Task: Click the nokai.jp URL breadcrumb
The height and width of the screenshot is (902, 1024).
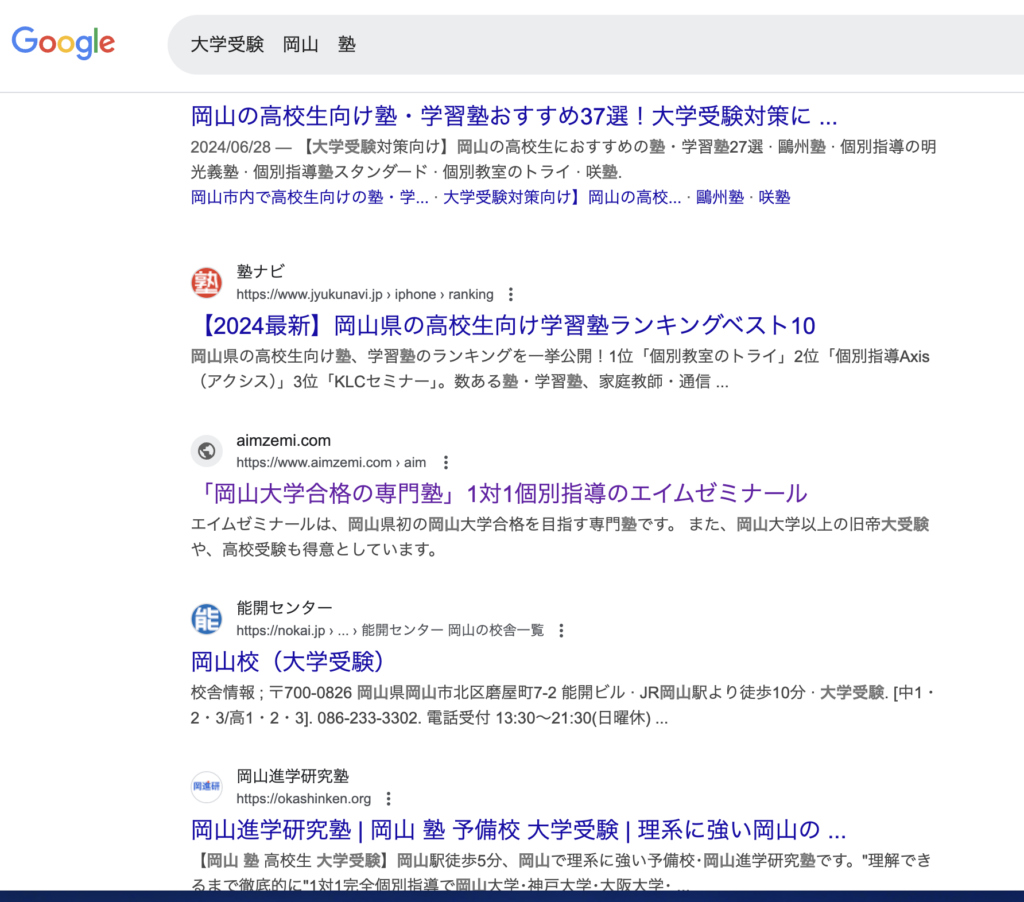Action: tap(390, 631)
